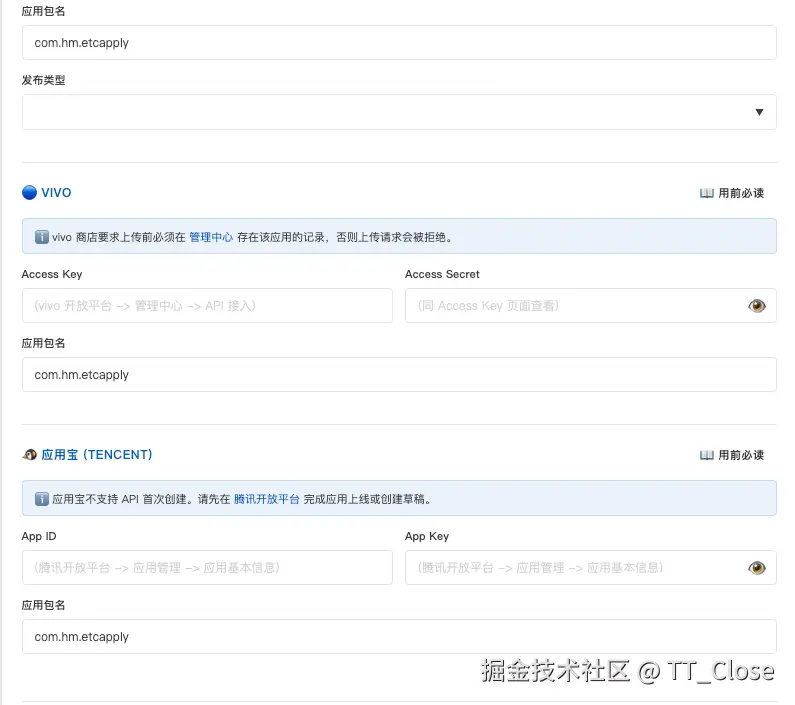Click the dropdown arrow in 发布类型 field
The width and height of the screenshot is (795, 705).
tap(759, 112)
